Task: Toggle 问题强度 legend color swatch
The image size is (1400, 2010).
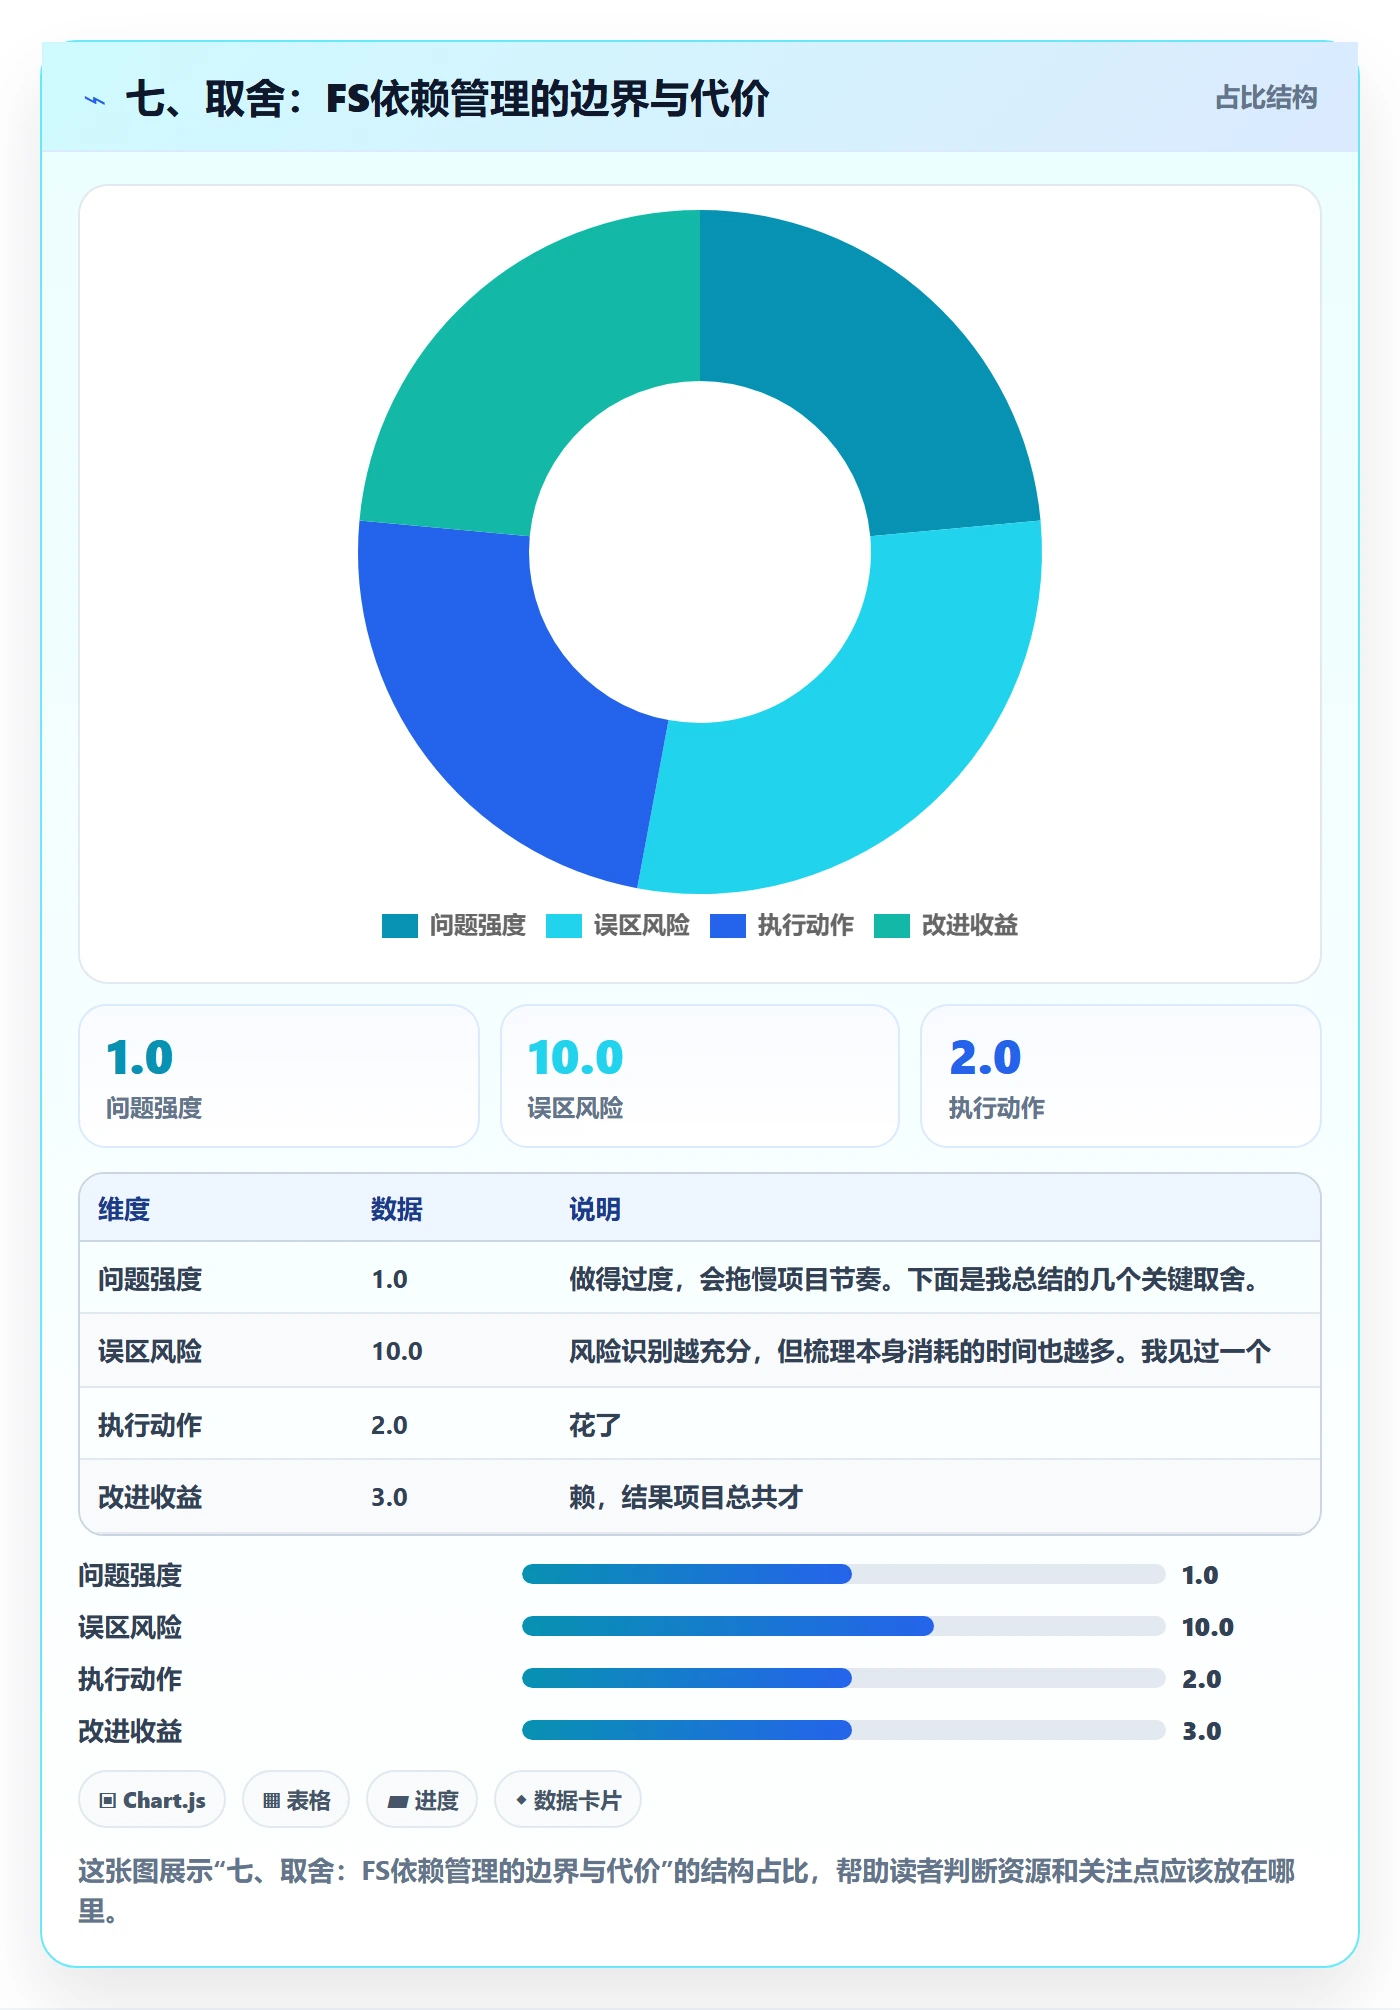Action: (x=400, y=926)
